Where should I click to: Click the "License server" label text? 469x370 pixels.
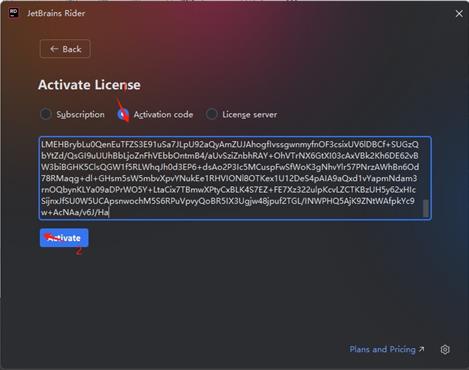point(250,115)
